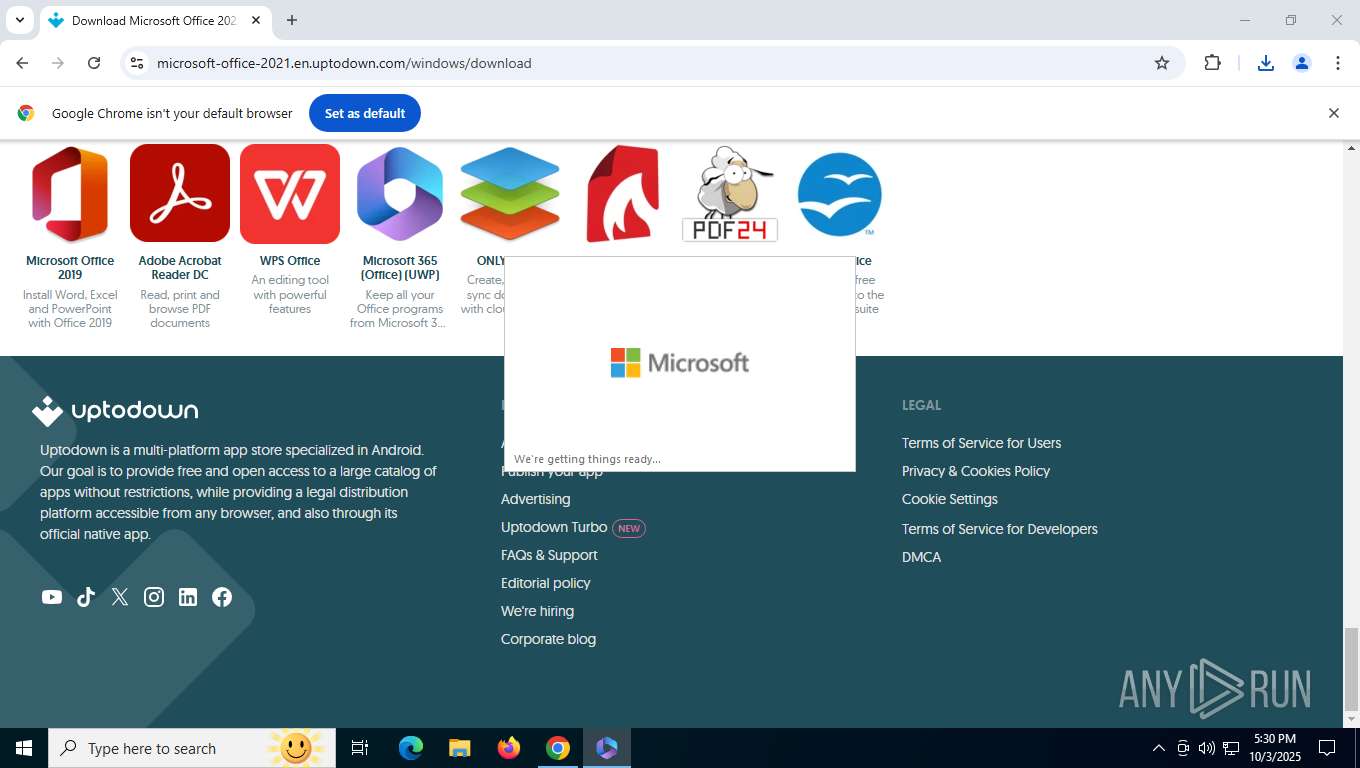Click the Adobe Acrobat Reader DC title

(180, 268)
